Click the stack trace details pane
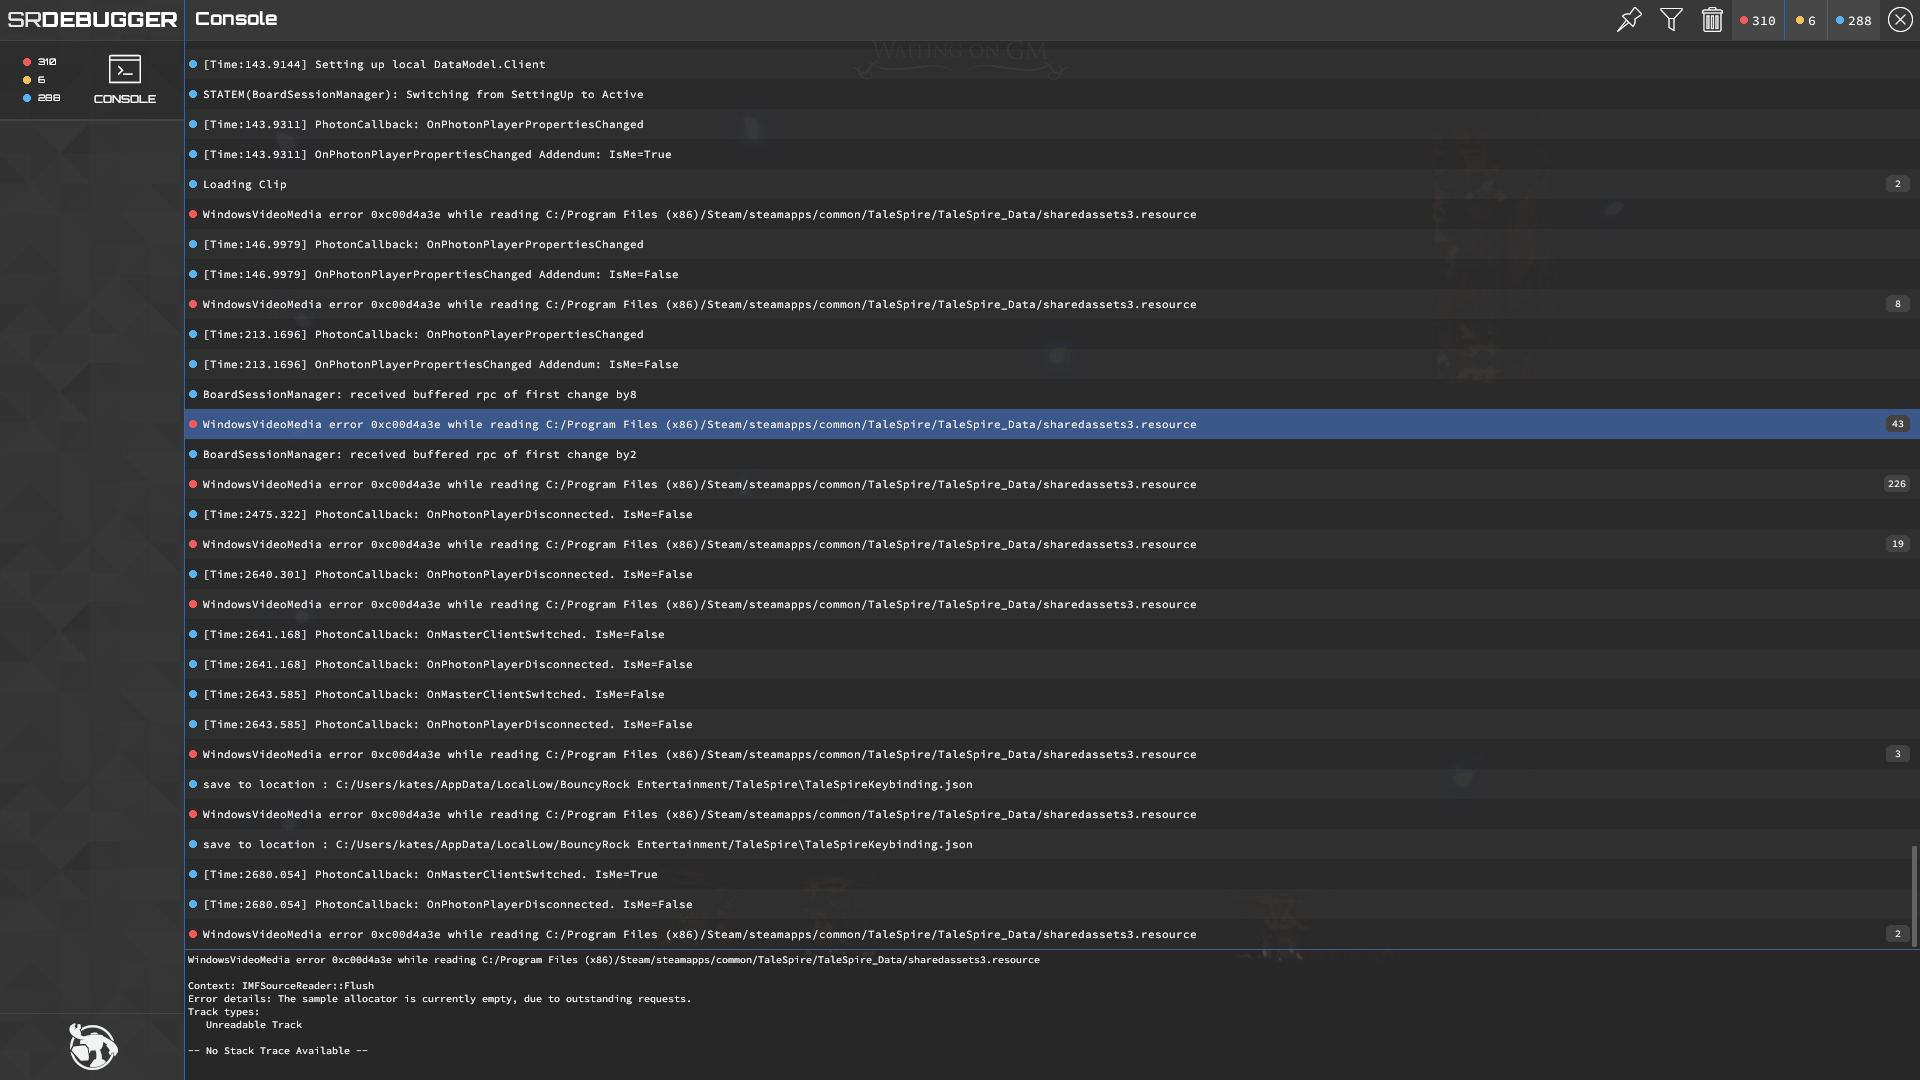The height and width of the screenshot is (1080, 1920). [x=1052, y=1015]
